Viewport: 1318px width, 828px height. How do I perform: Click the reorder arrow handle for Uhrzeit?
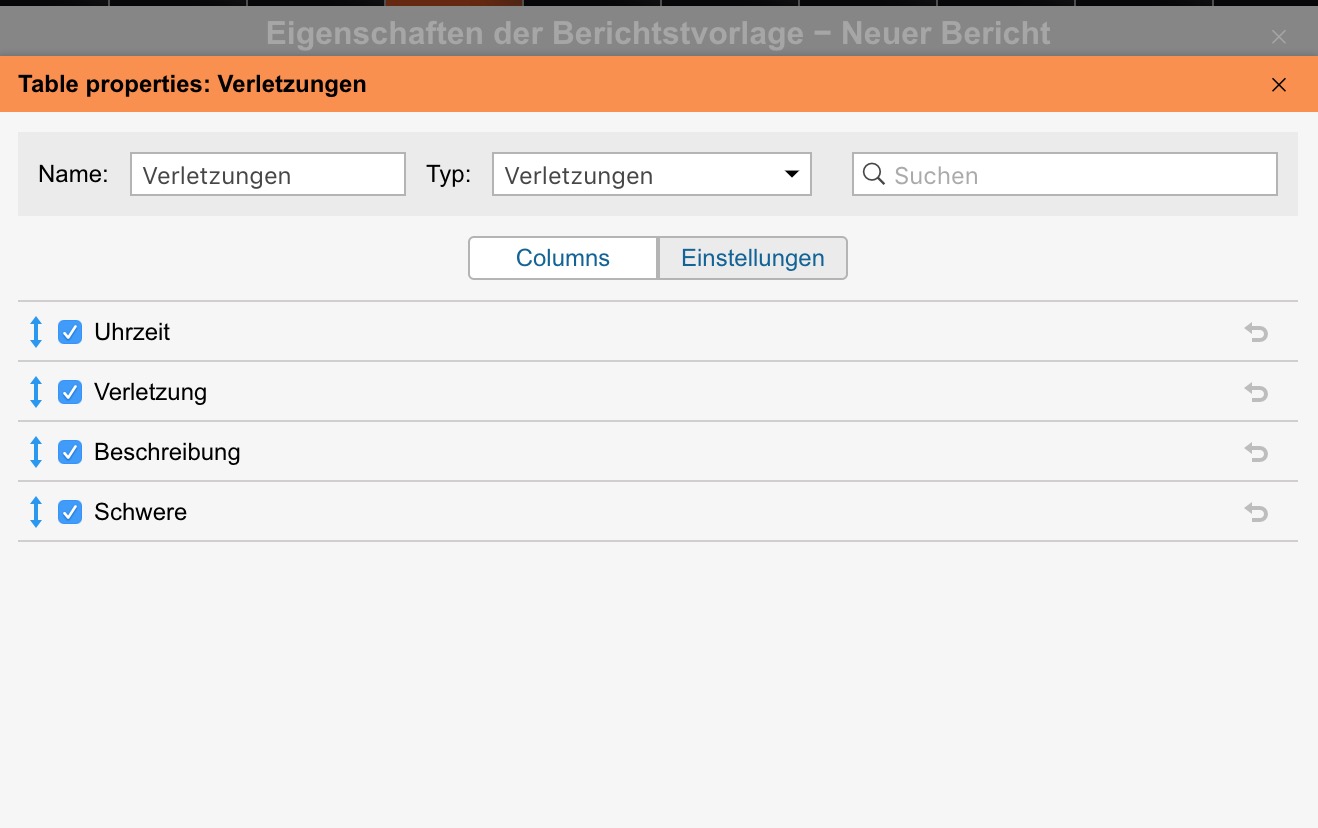[x=36, y=332]
